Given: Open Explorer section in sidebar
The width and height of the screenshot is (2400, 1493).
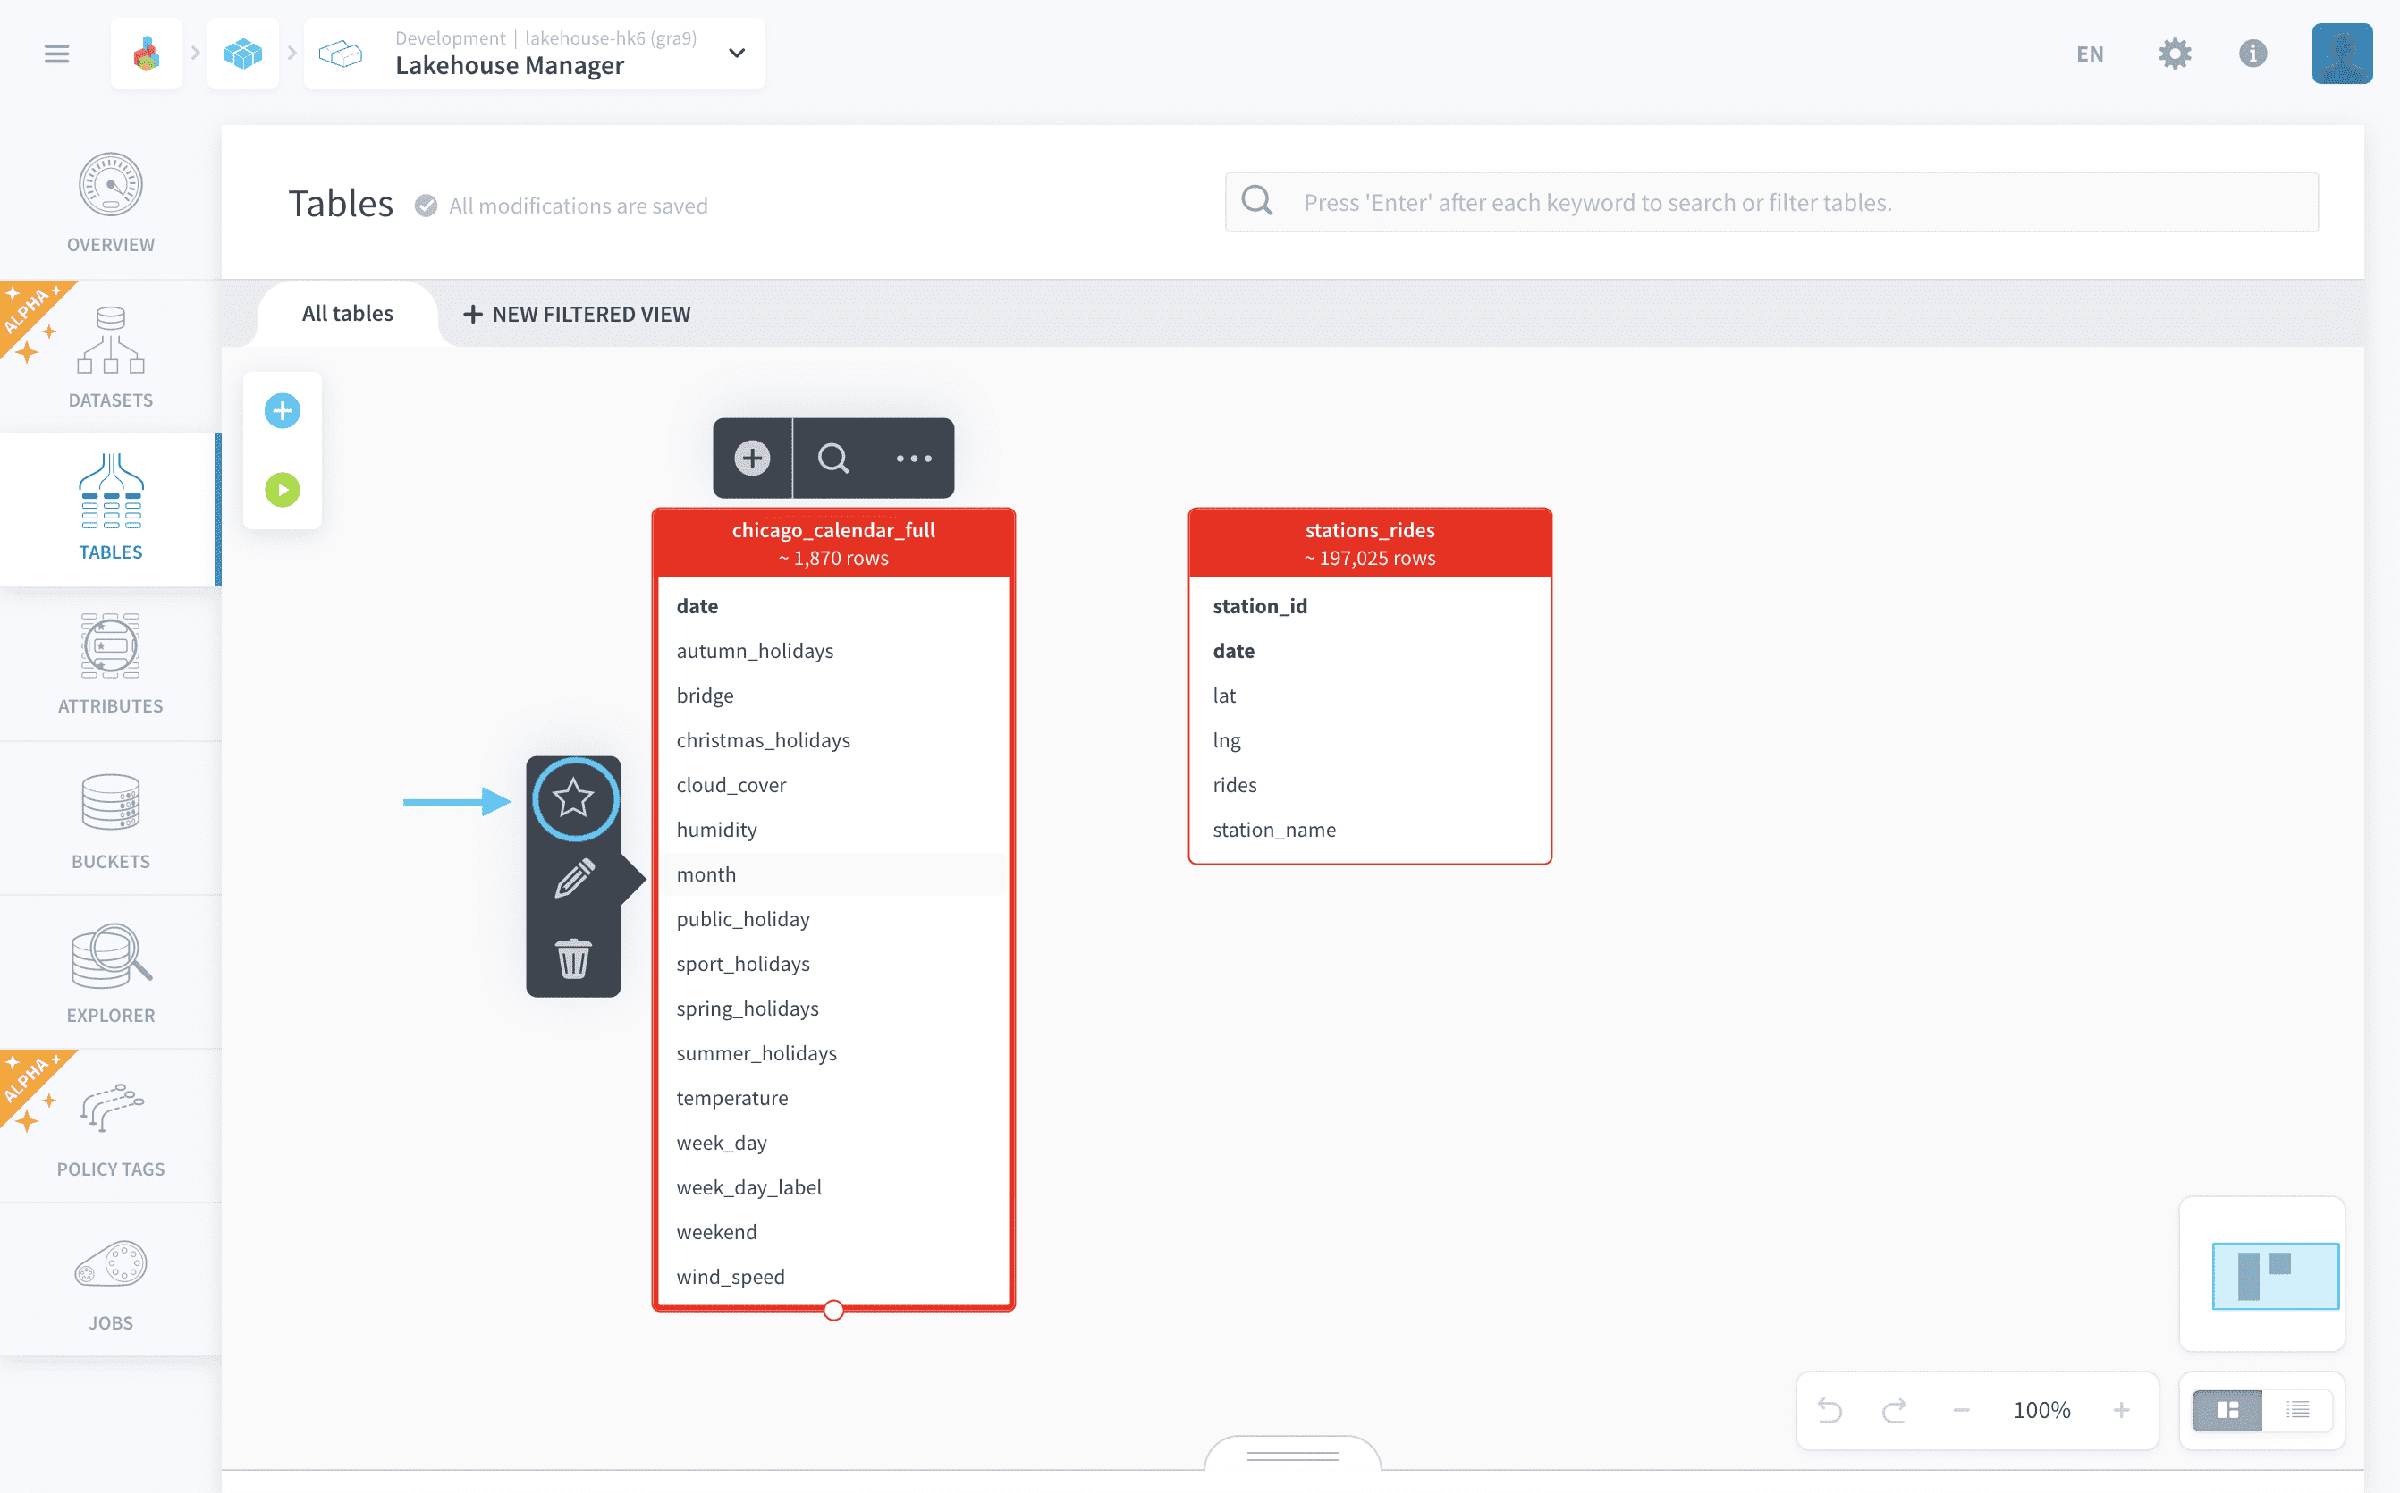Looking at the screenshot, I should tap(111, 973).
